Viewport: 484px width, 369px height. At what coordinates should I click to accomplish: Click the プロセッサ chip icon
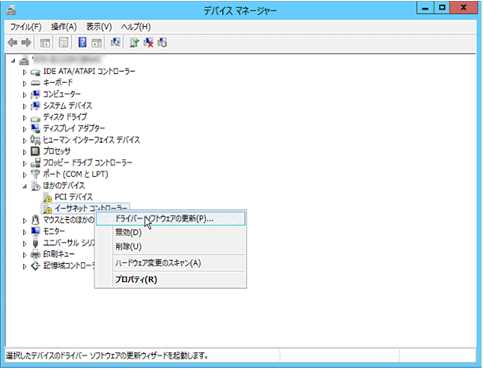tap(35, 151)
